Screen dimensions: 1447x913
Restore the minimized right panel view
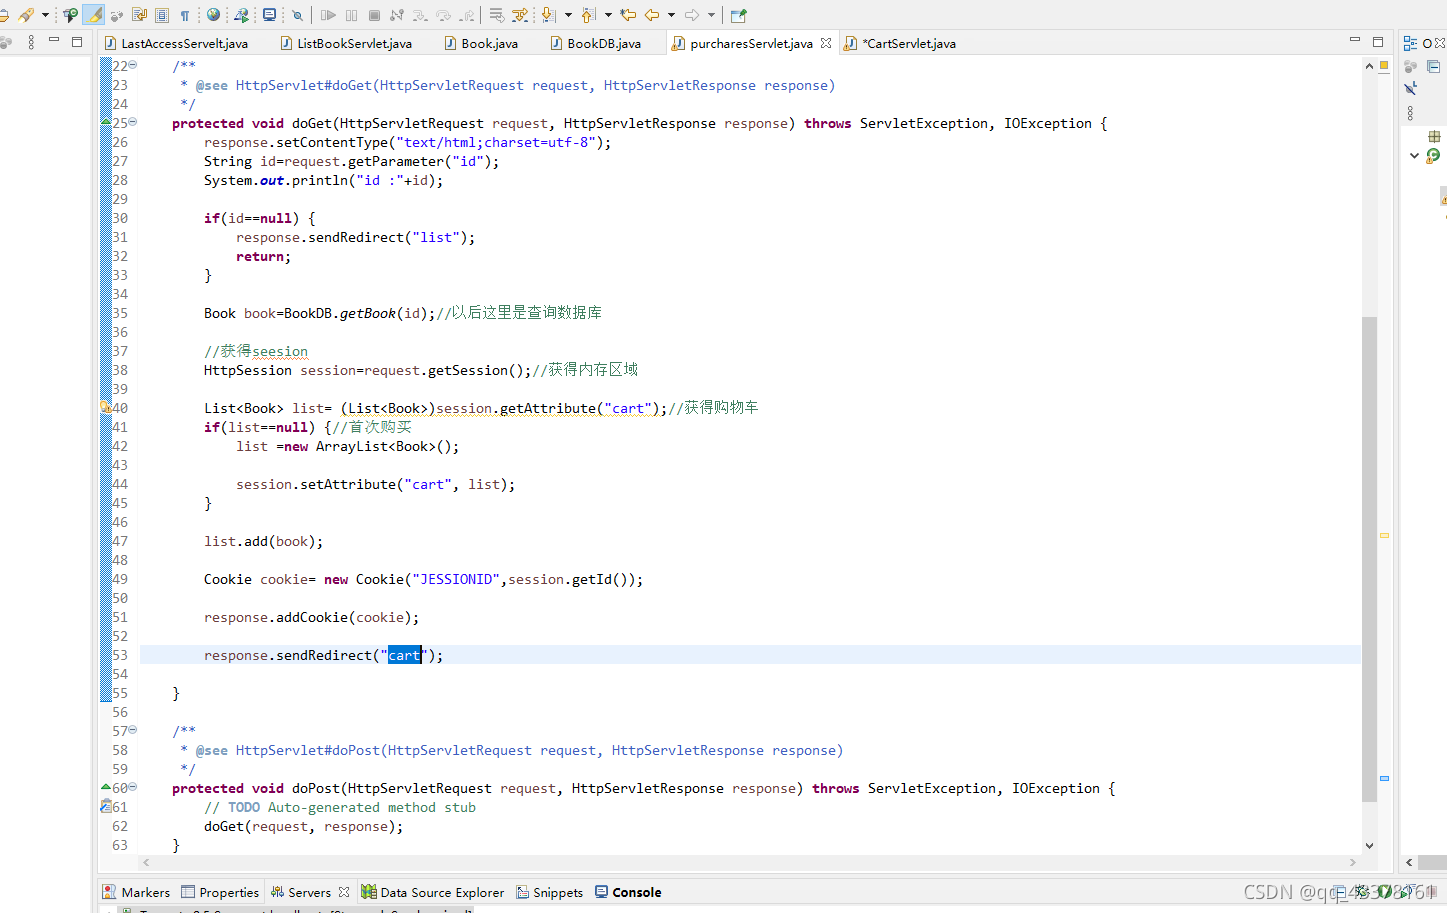[1434, 66]
